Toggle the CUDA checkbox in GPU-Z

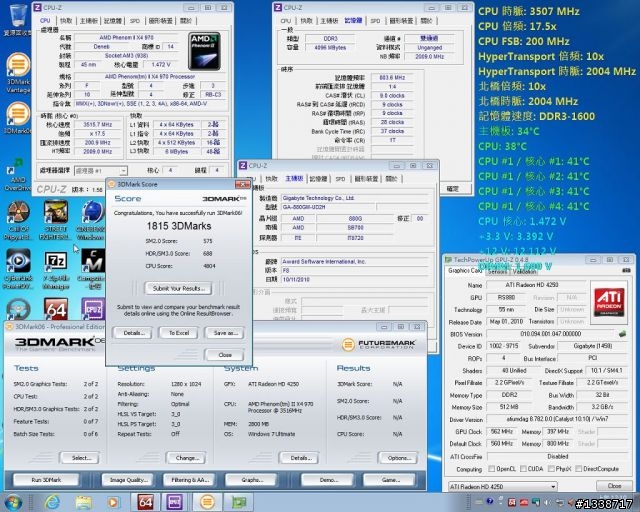click(523, 469)
